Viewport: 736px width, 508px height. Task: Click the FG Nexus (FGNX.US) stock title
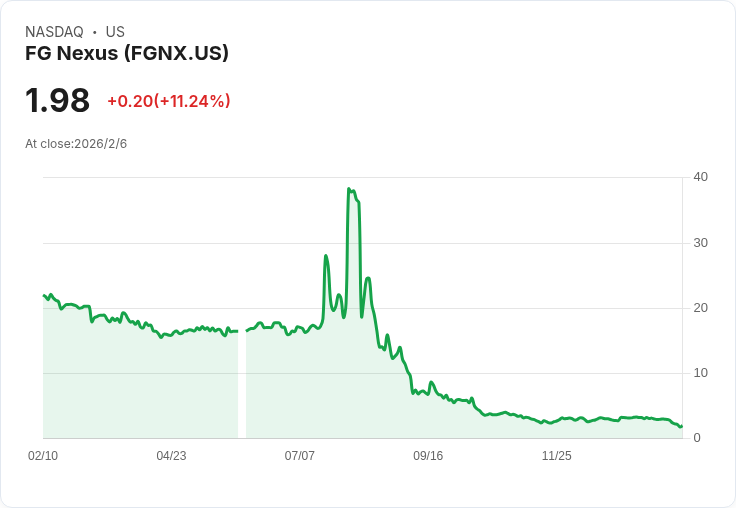tap(127, 53)
